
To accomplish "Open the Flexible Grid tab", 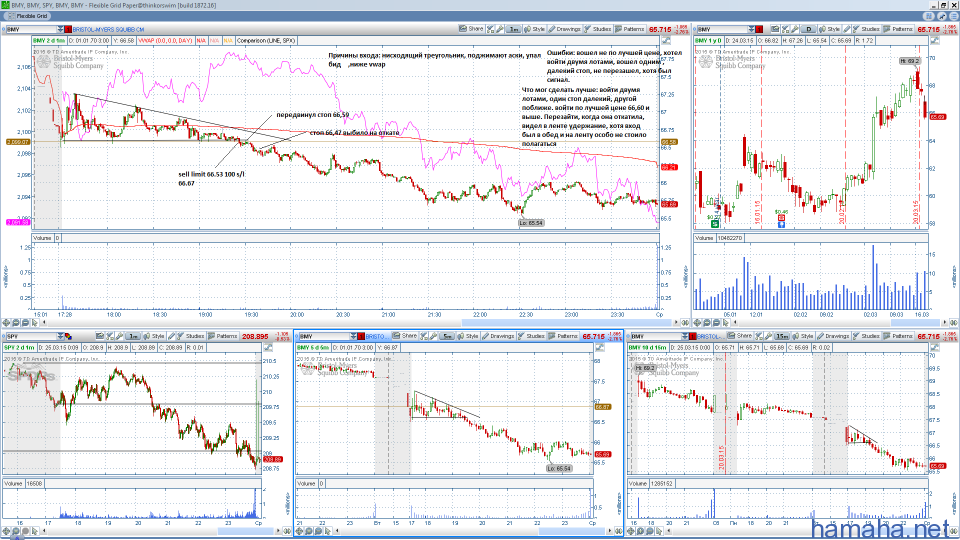I will [29, 16].
